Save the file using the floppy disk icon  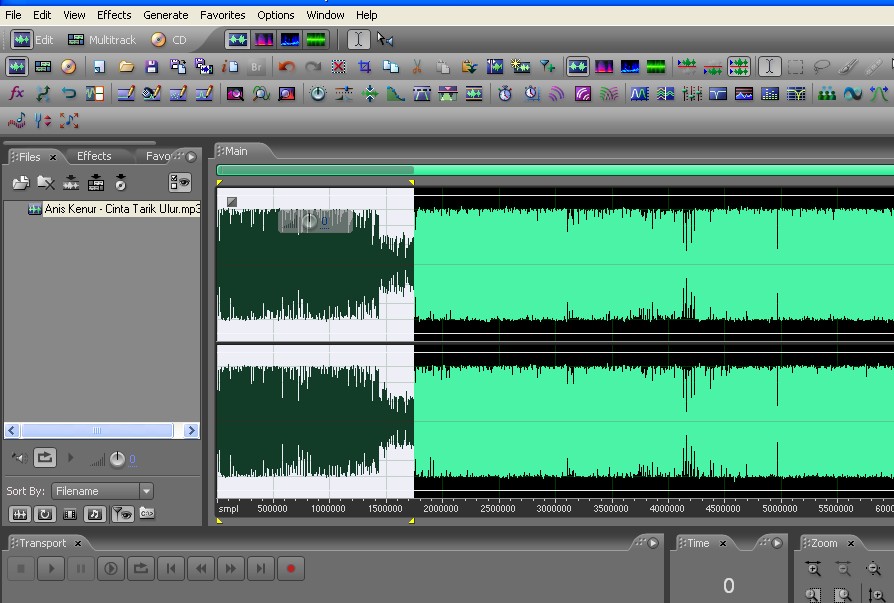pyautogui.click(x=151, y=67)
